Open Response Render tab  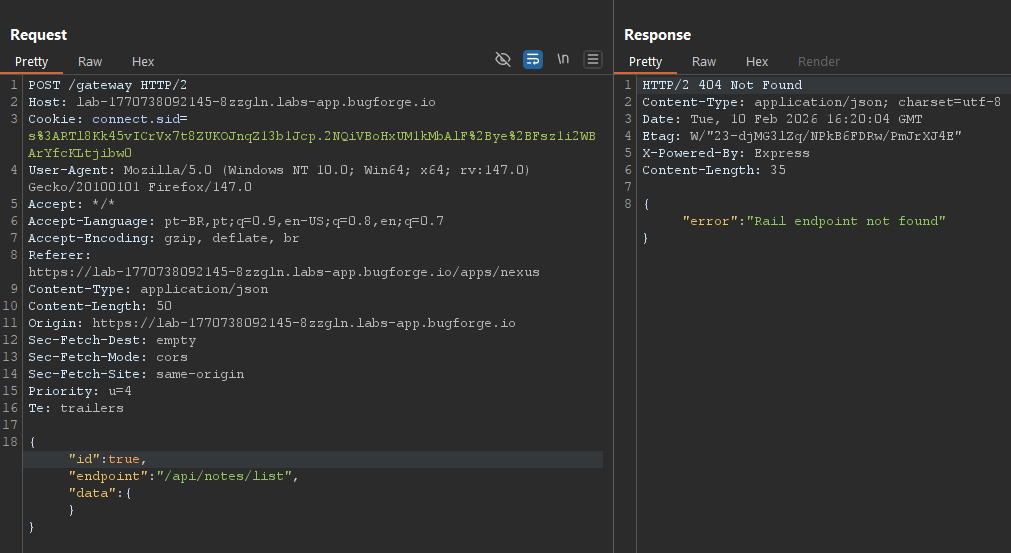coord(819,62)
